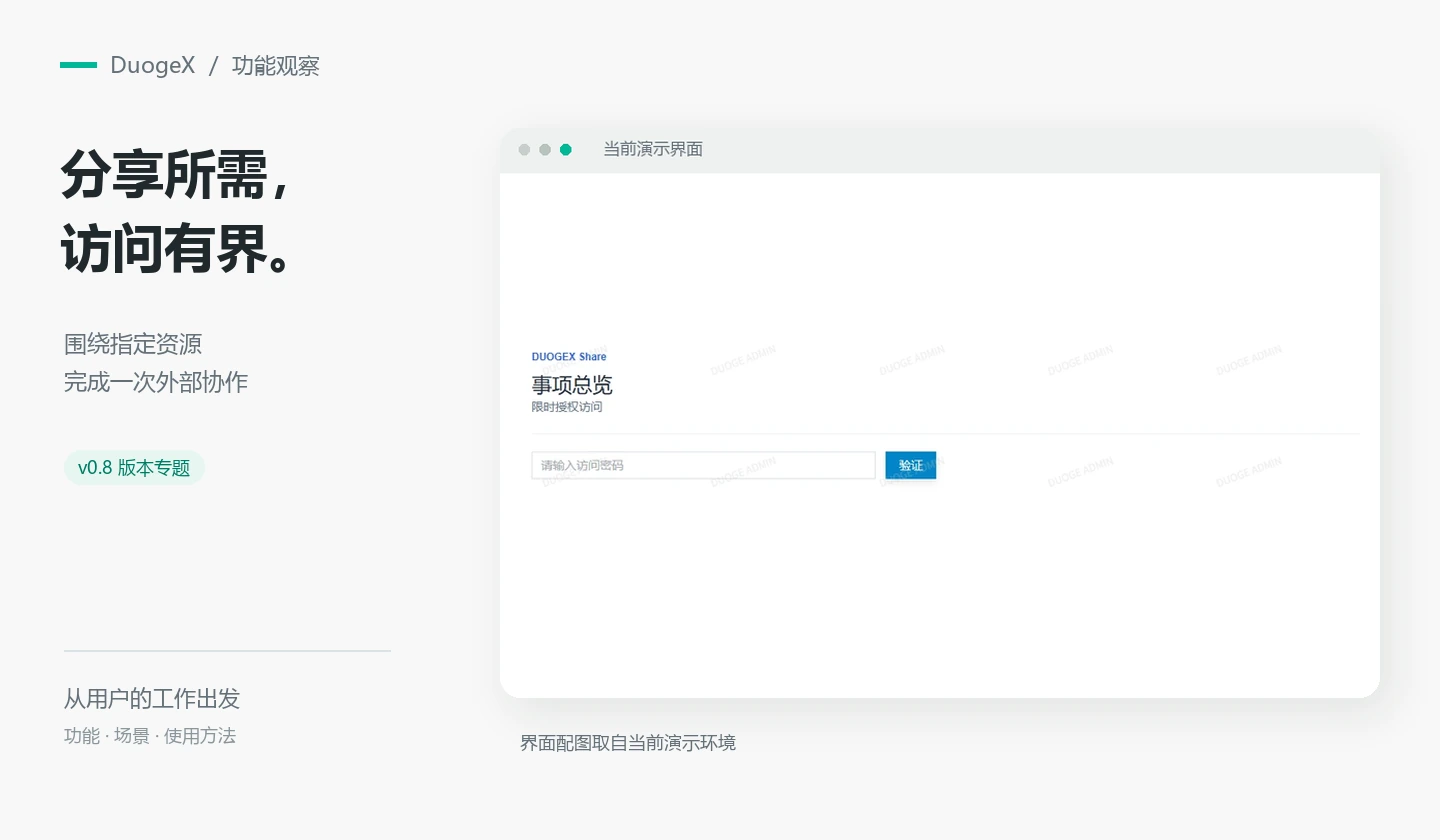1440x840 pixels.
Task: Select the DUOGEX Share label
Action: point(569,357)
